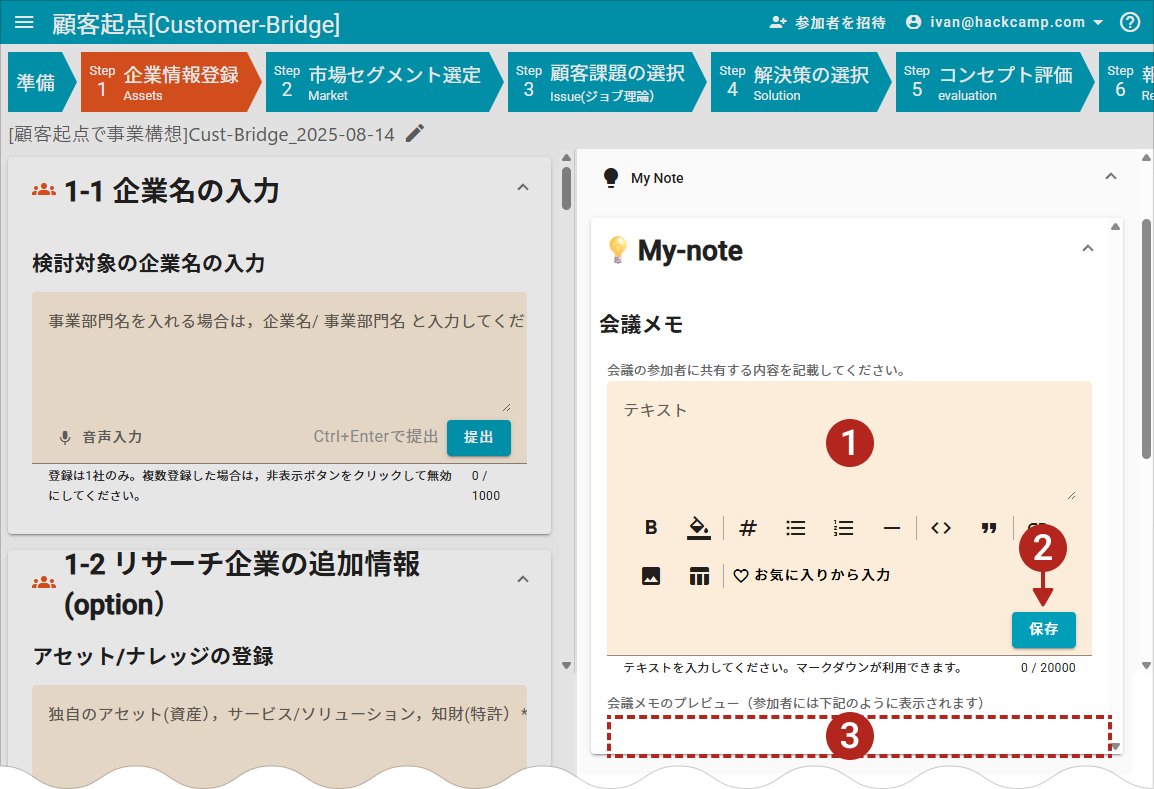Insert a bulleted list

click(x=796, y=528)
